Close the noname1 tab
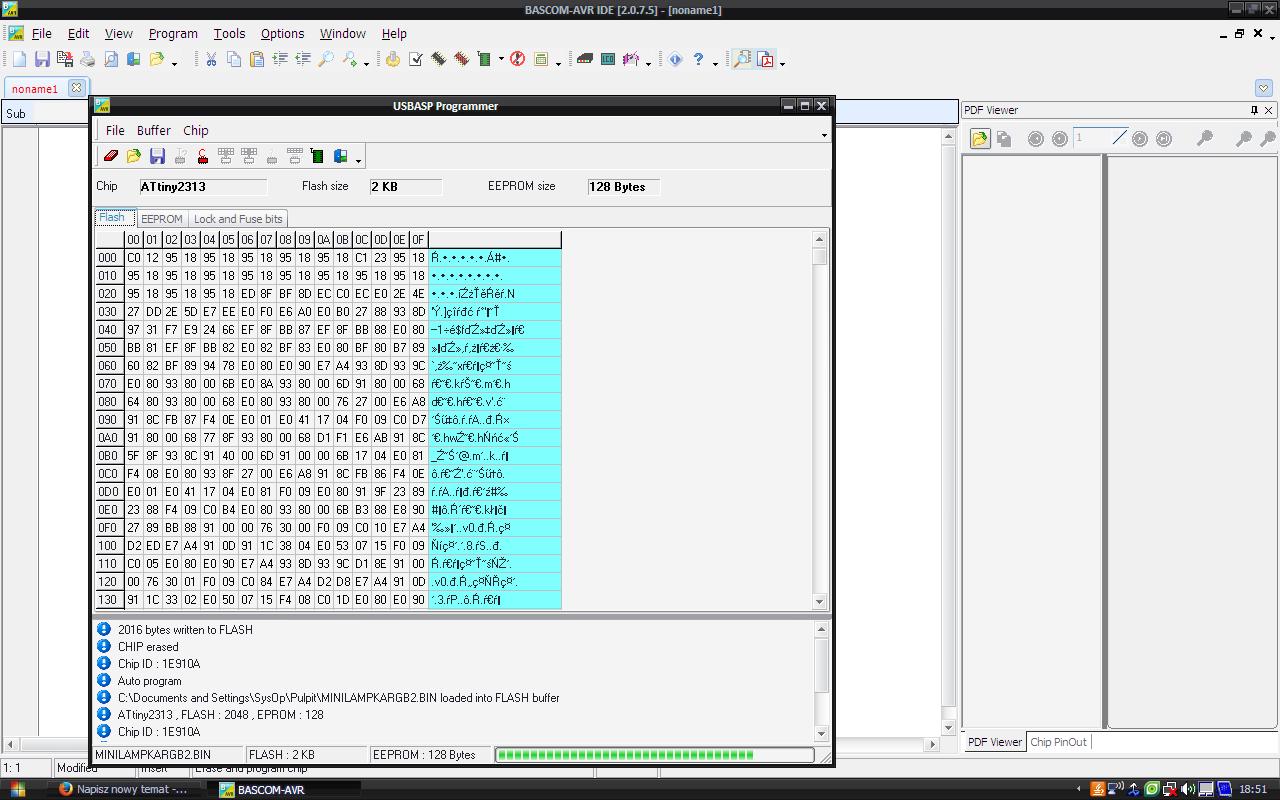The image size is (1280, 800). click(76, 88)
